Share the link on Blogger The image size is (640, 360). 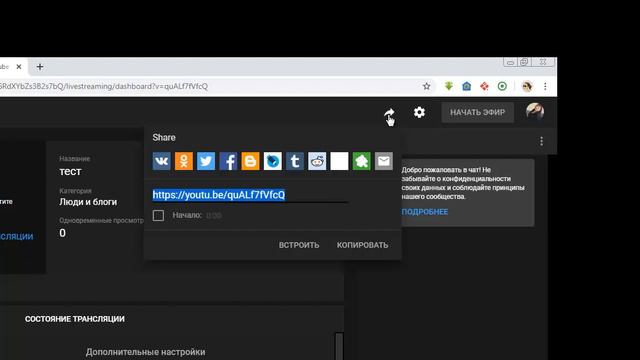[250, 161]
